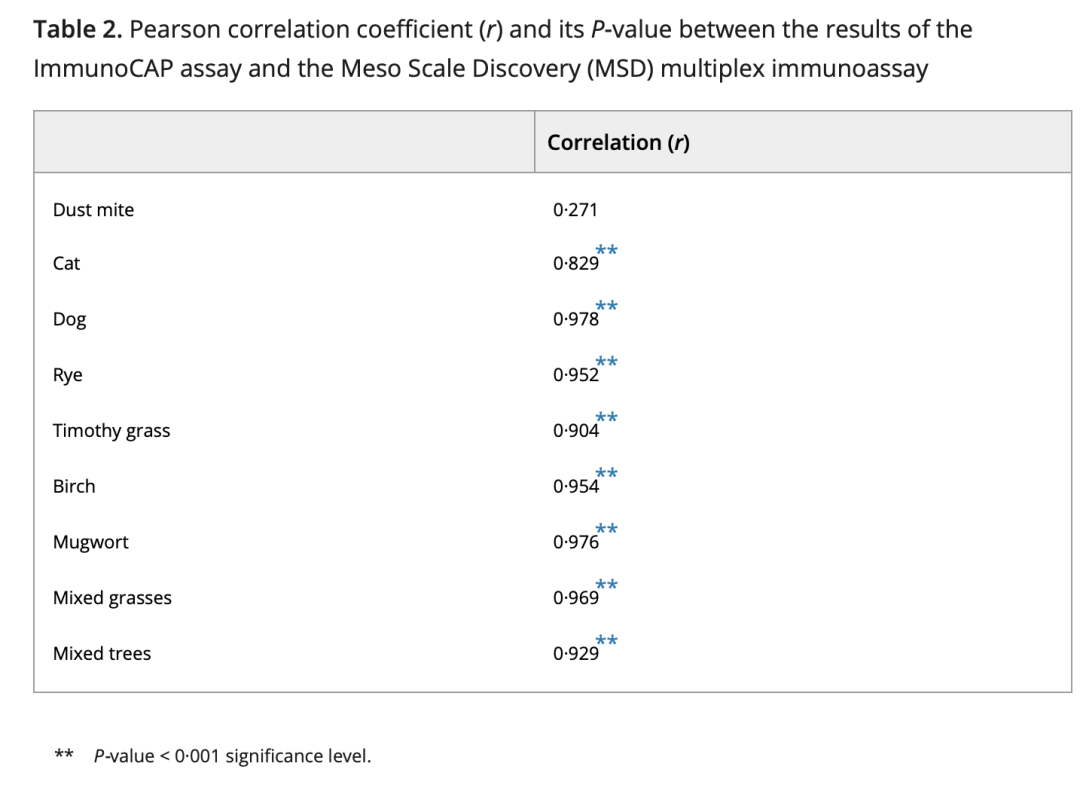Click the ** footnote link beside Cat's 0·829
This screenshot has width=1080, height=794.
(606, 251)
